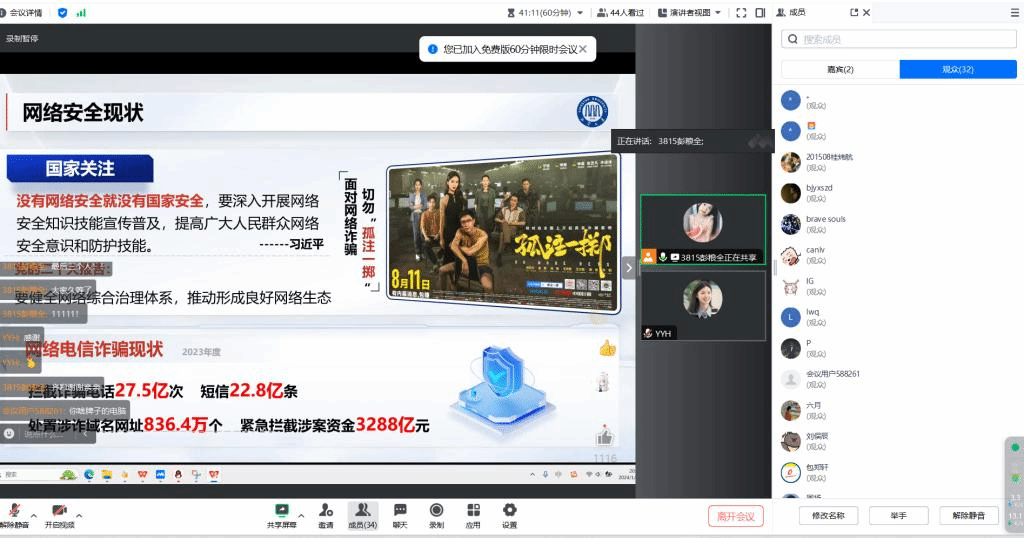This screenshot has height=538, width=1024.
Task: Enter fullscreen mode with the fullscreen icon
Action: 741,12
